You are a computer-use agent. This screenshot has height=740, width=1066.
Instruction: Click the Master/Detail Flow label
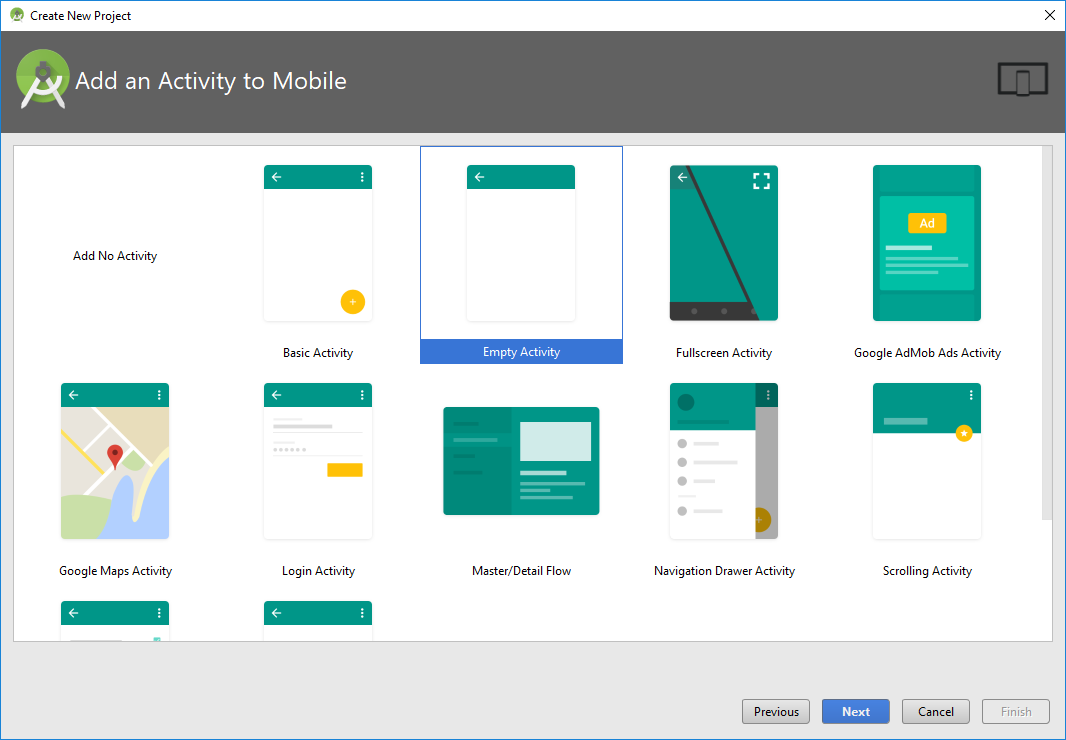click(521, 571)
